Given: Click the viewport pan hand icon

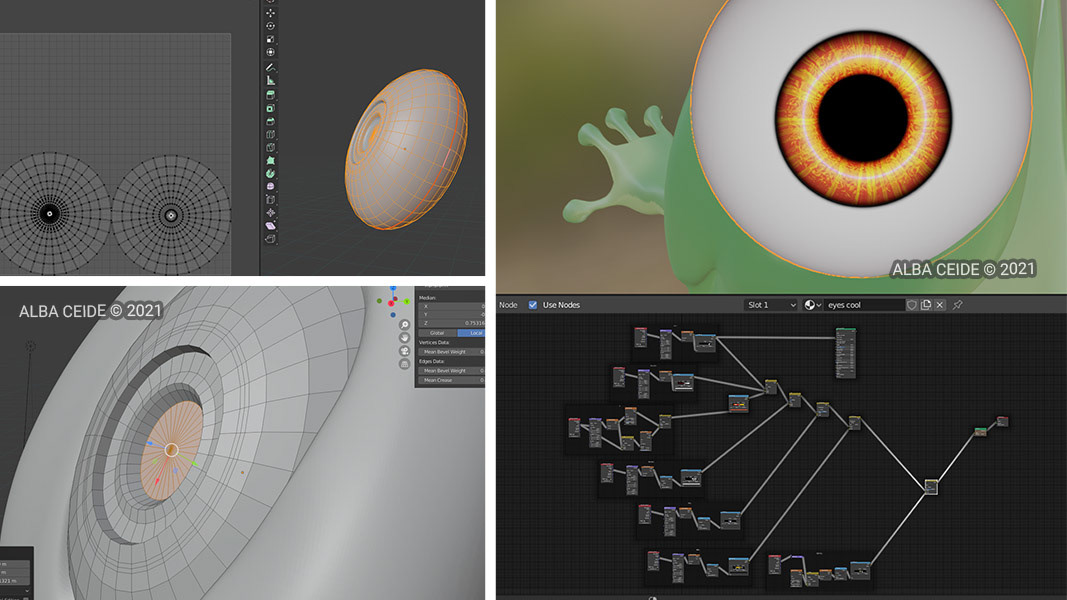Looking at the screenshot, I should pyautogui.click(x=404, y=337).
